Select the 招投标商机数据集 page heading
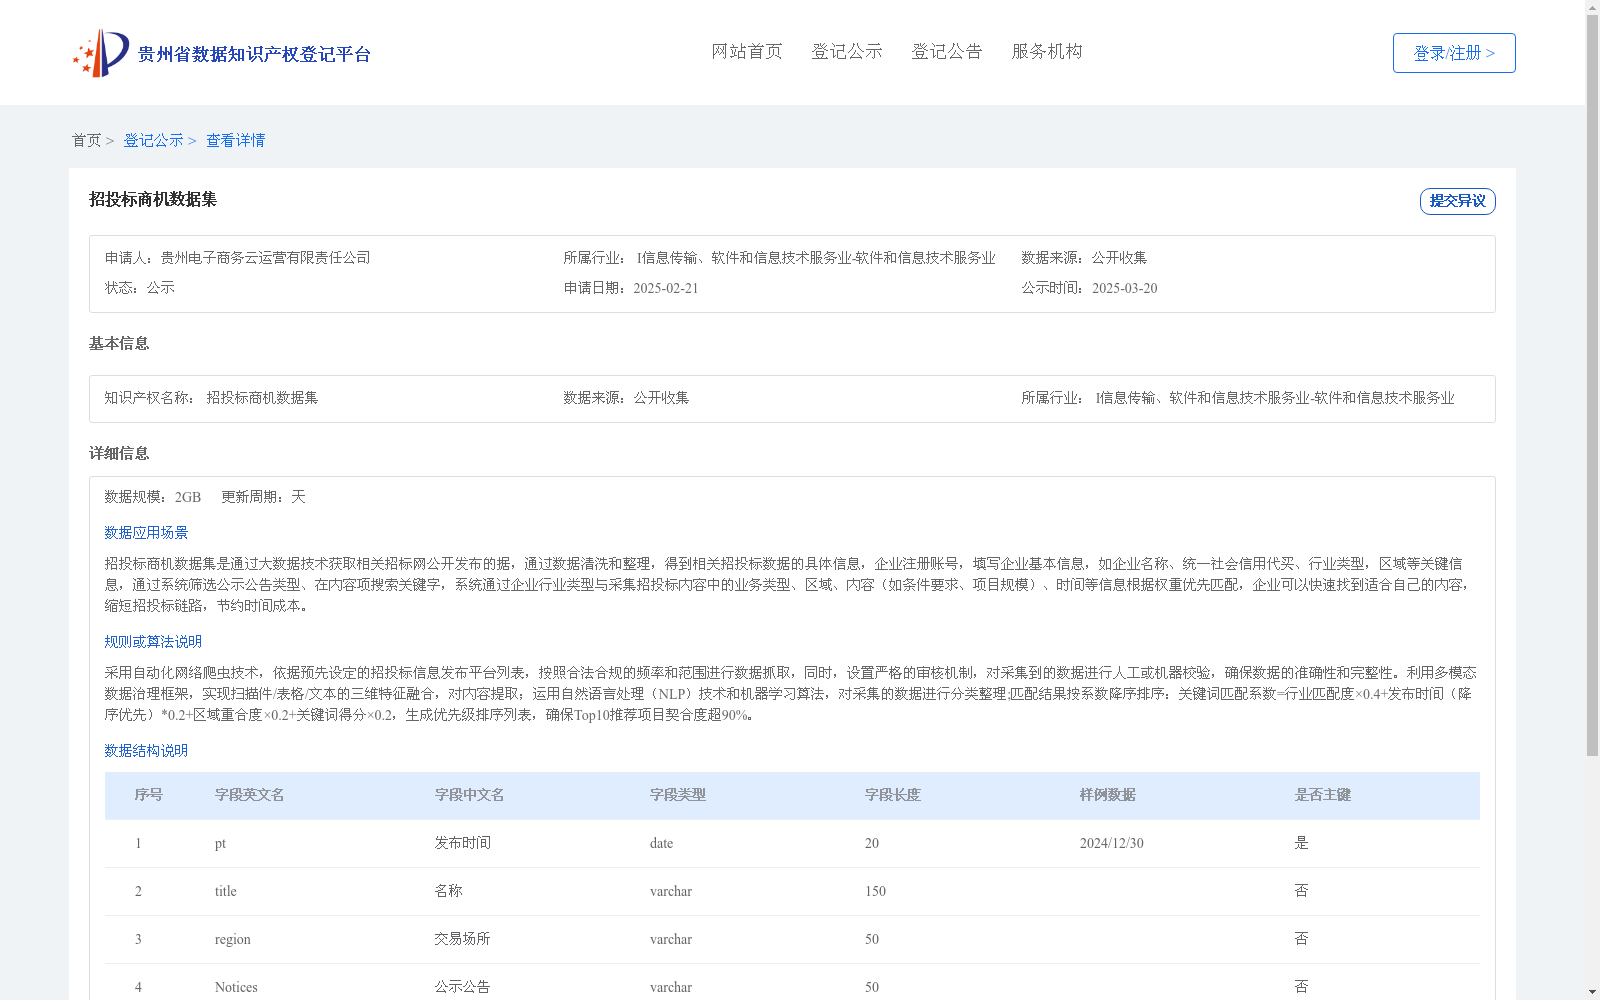Image resolution: width=1600 pixels, height=1000 pixels. point(153,200)
